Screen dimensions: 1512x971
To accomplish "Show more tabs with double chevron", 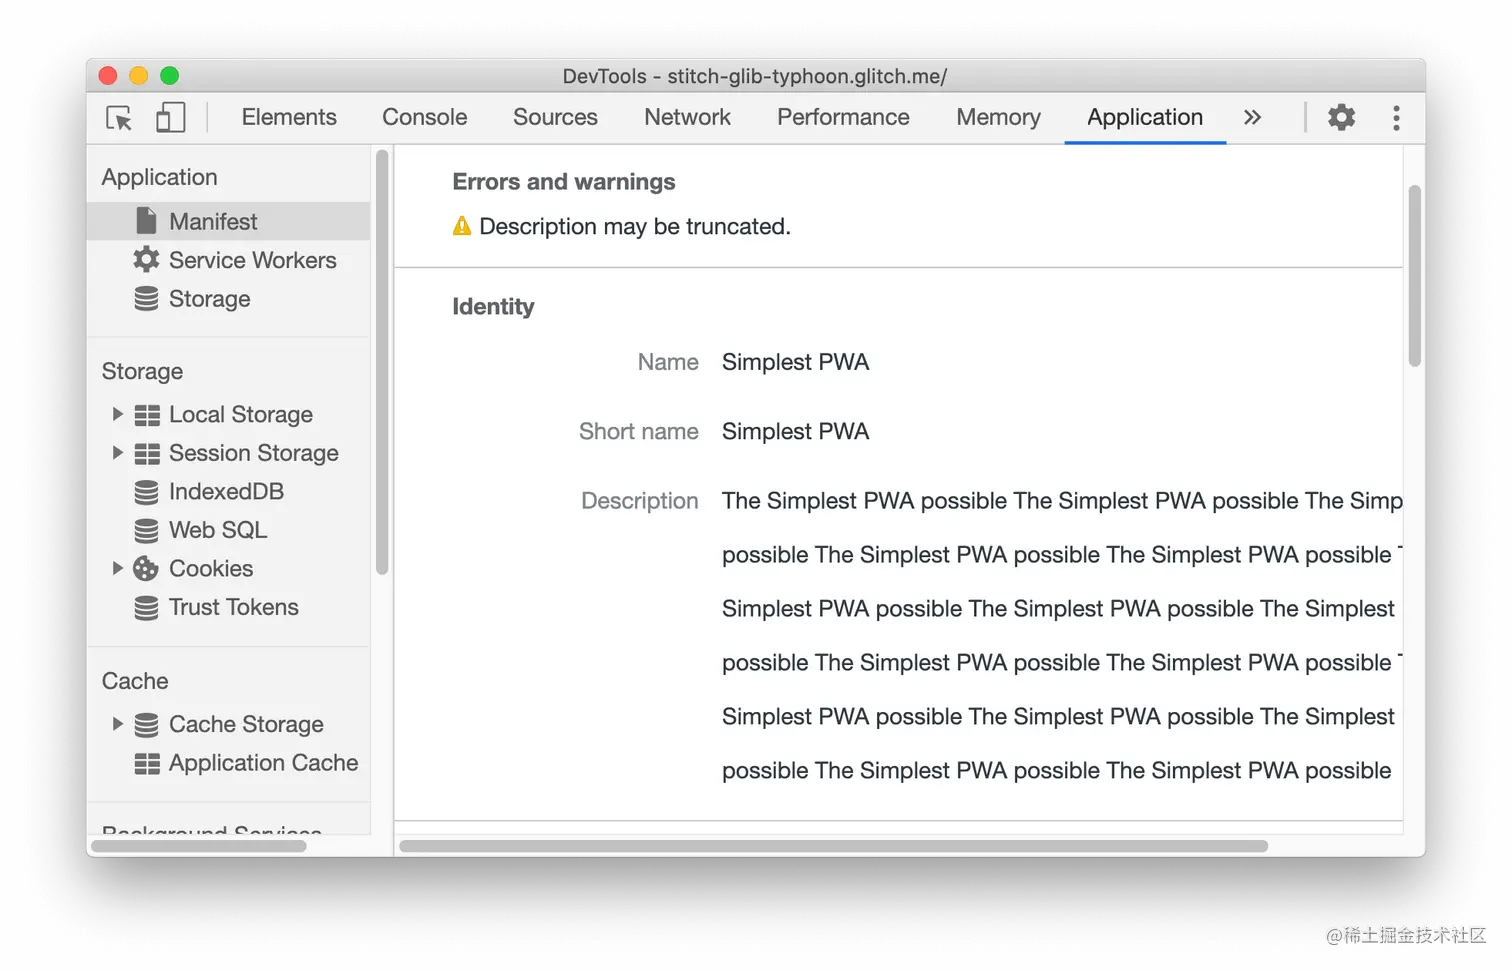I will click(x=1252, y=117).
